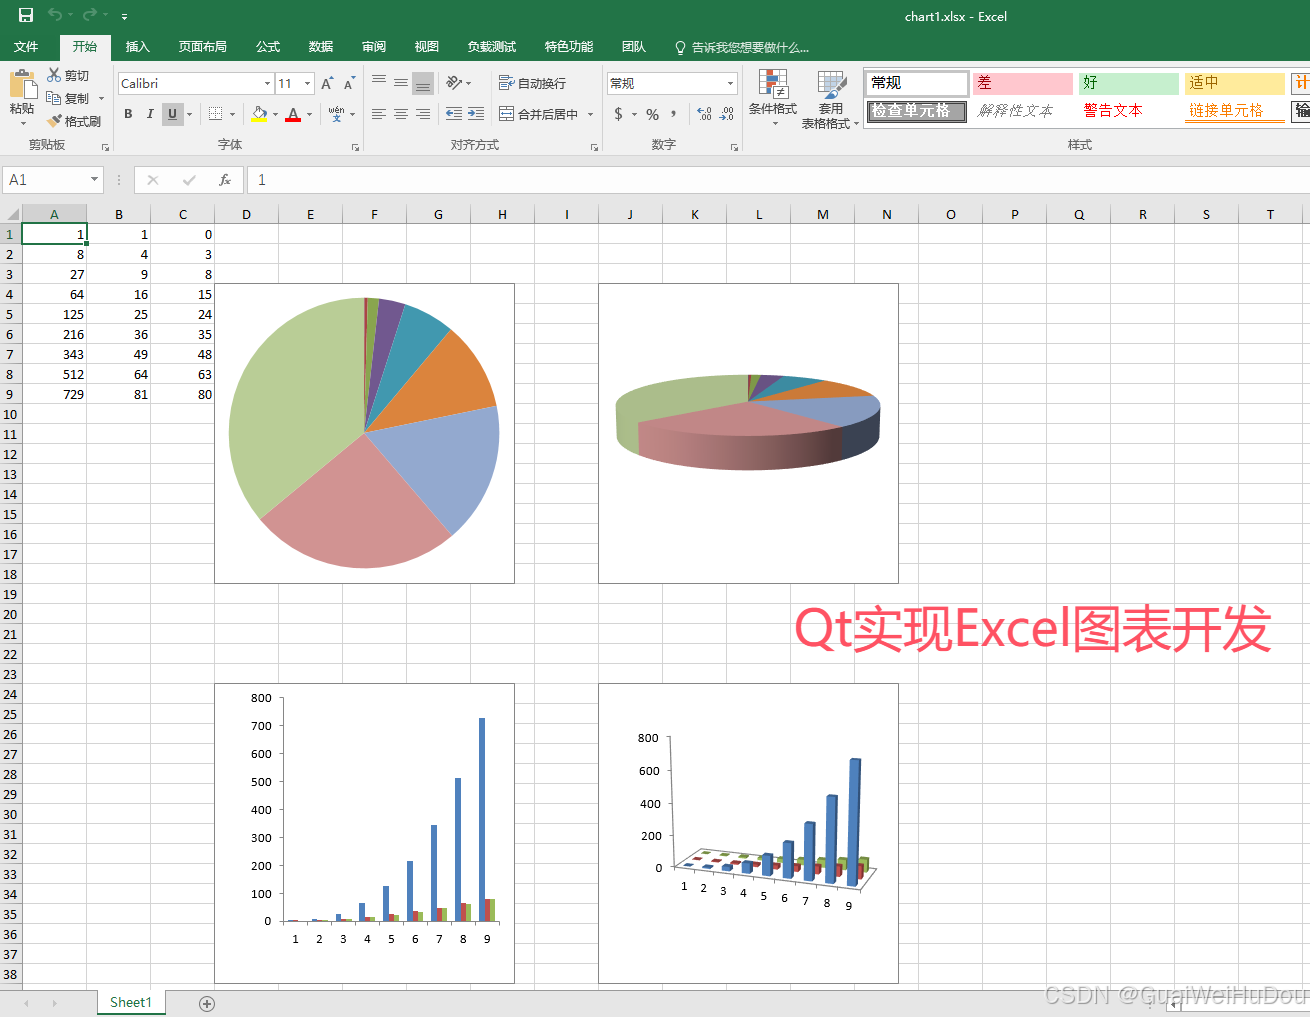Open Quick Access Toolbar customize arrow
1310x1017 pixels.
pyautogui.click(x=124, y=16)
